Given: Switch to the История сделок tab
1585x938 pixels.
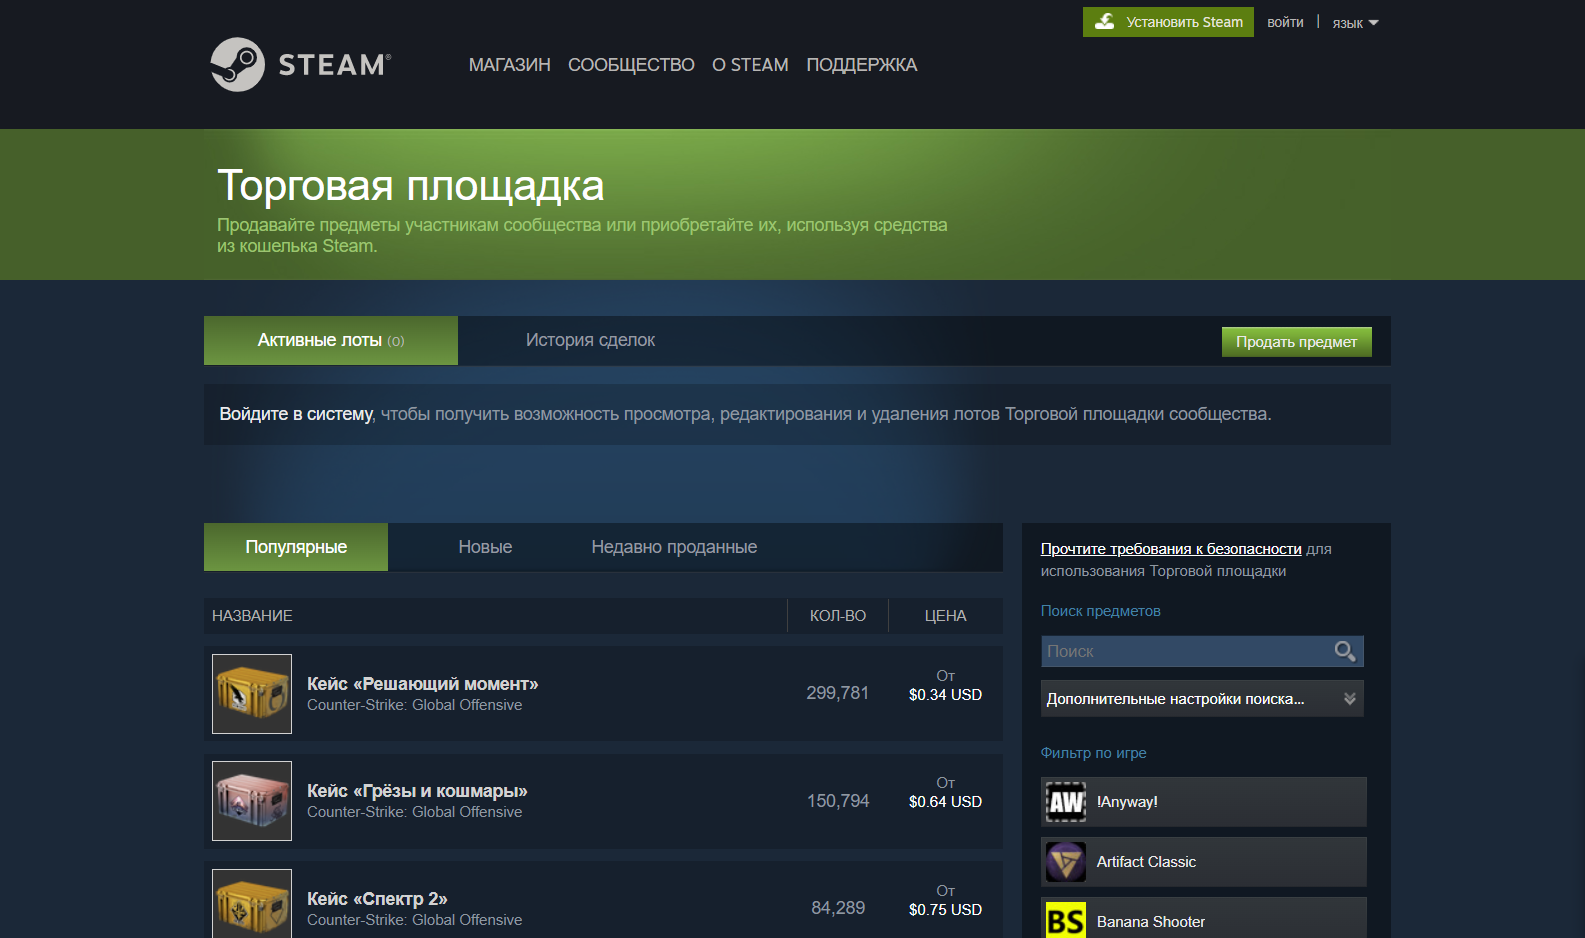Looking at the screenshot, I should [590, 341].
